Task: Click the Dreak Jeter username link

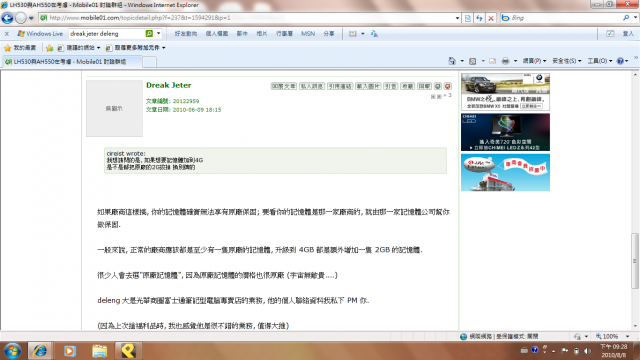Action: point(169,85)
